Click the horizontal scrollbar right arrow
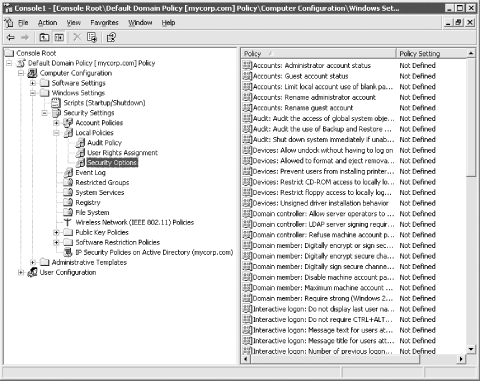The image size is (481, 381). 461,359
